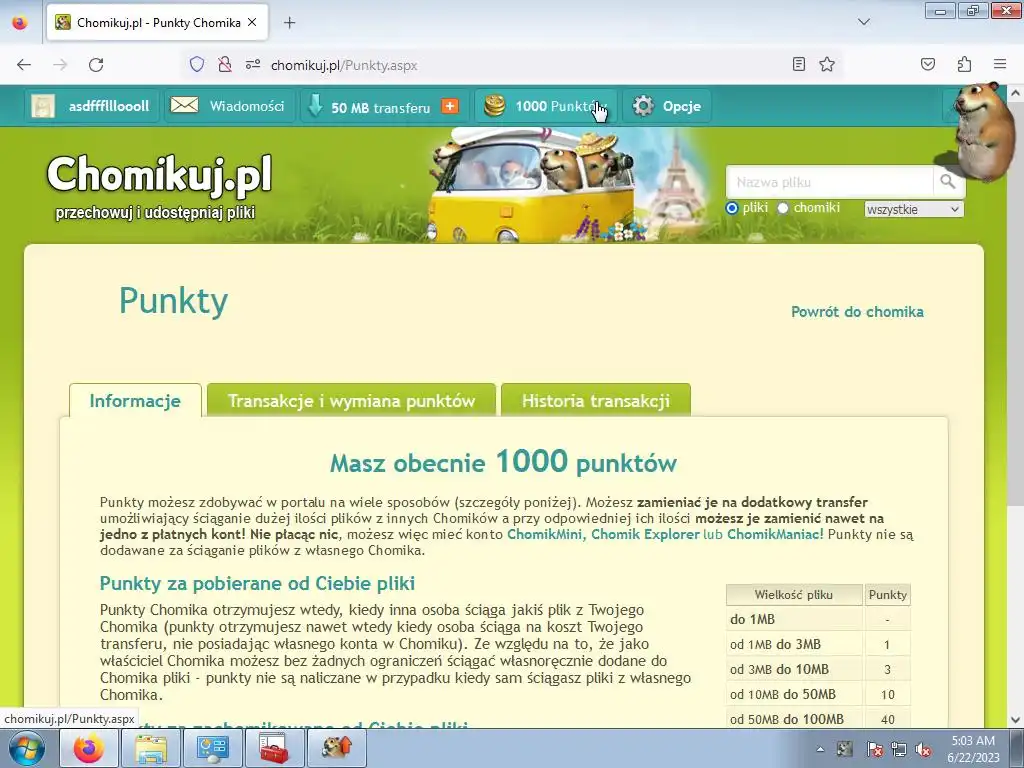Viewport: 1024px width, 768px height.
Task: Open the Opcje gear icon
Action: pyautogui.click(x=643, y=106)
